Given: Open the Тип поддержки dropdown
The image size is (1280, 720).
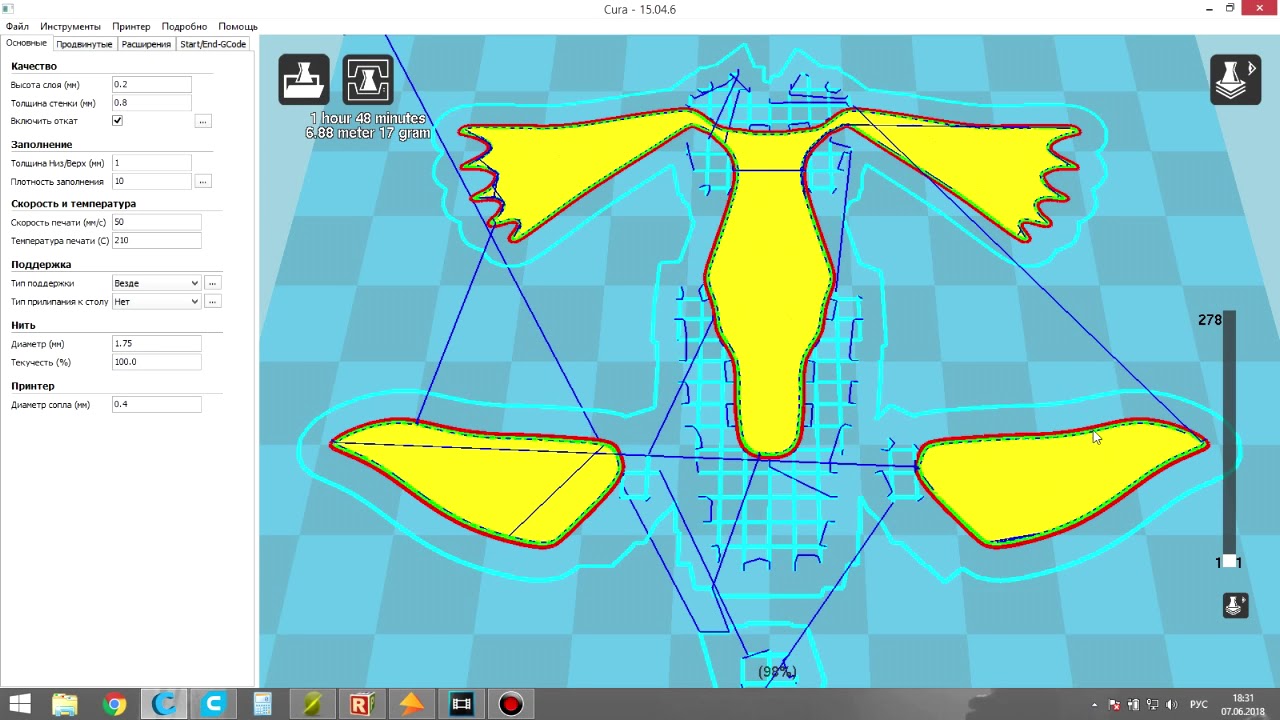Looking at the screenshot, I should 156,283.
